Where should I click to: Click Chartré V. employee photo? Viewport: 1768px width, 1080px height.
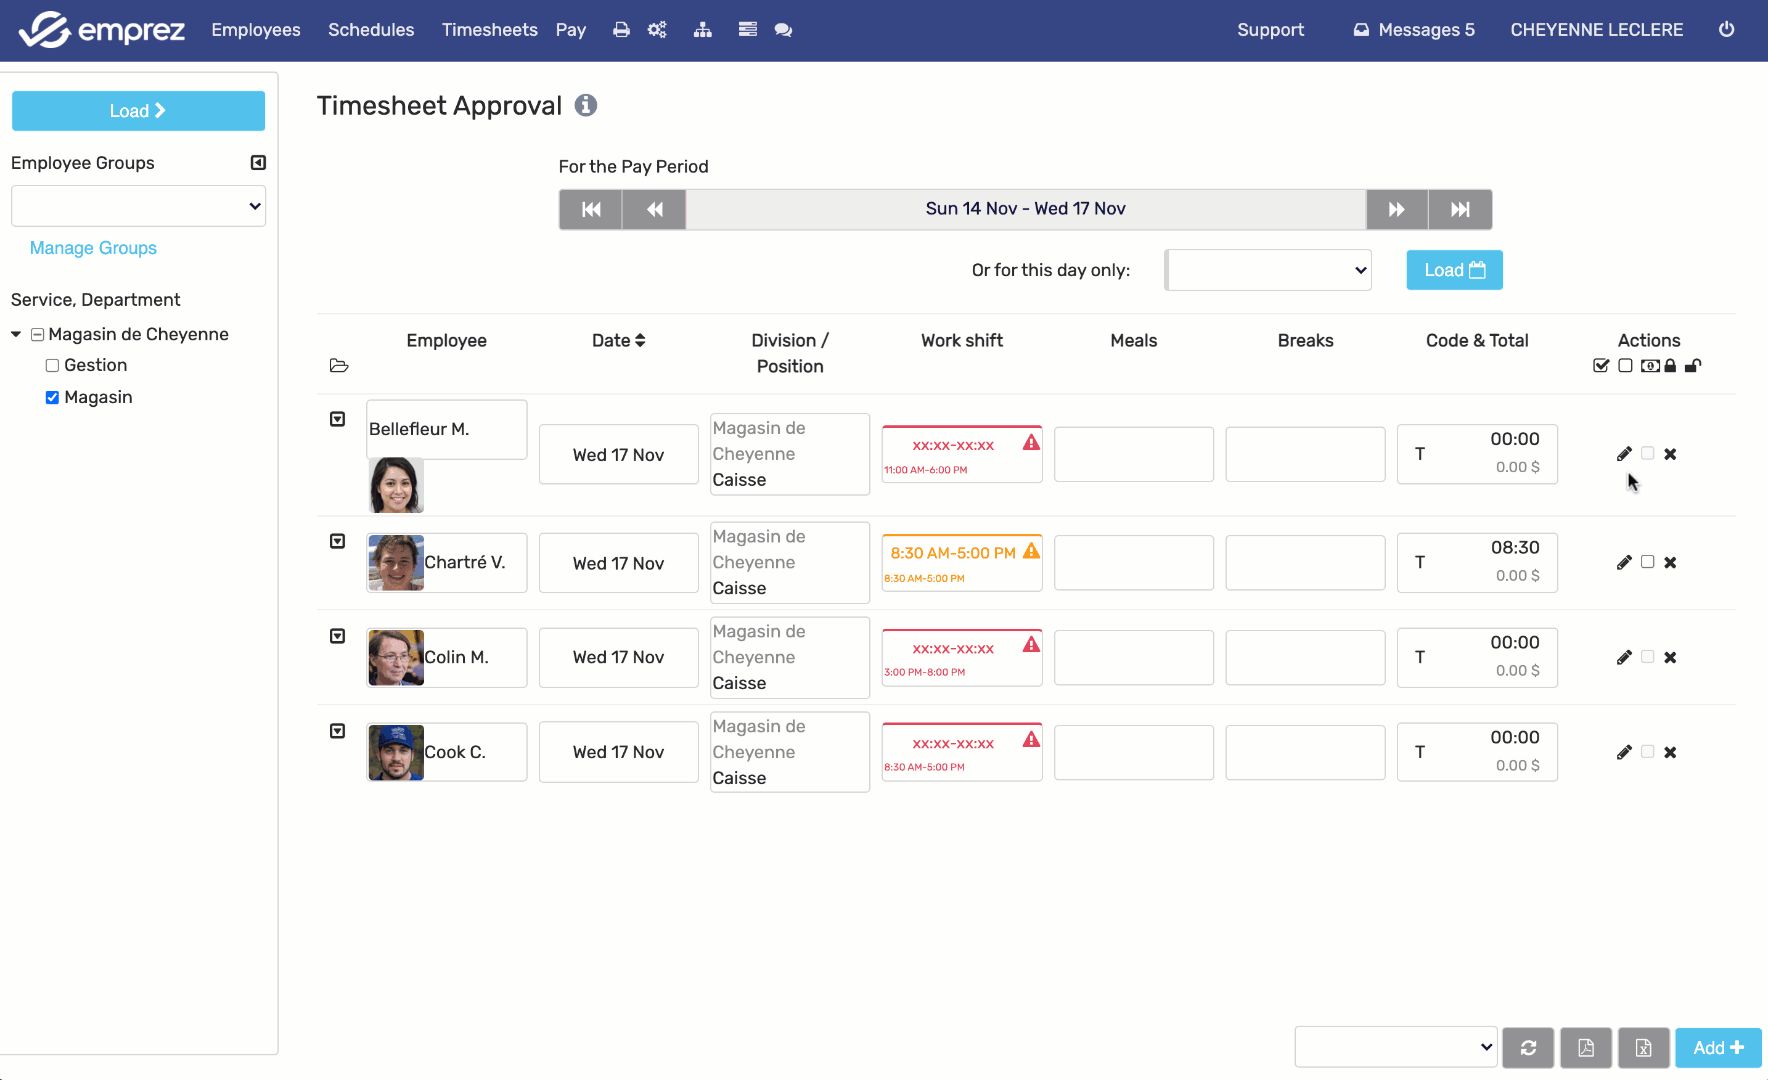[396, 563]
